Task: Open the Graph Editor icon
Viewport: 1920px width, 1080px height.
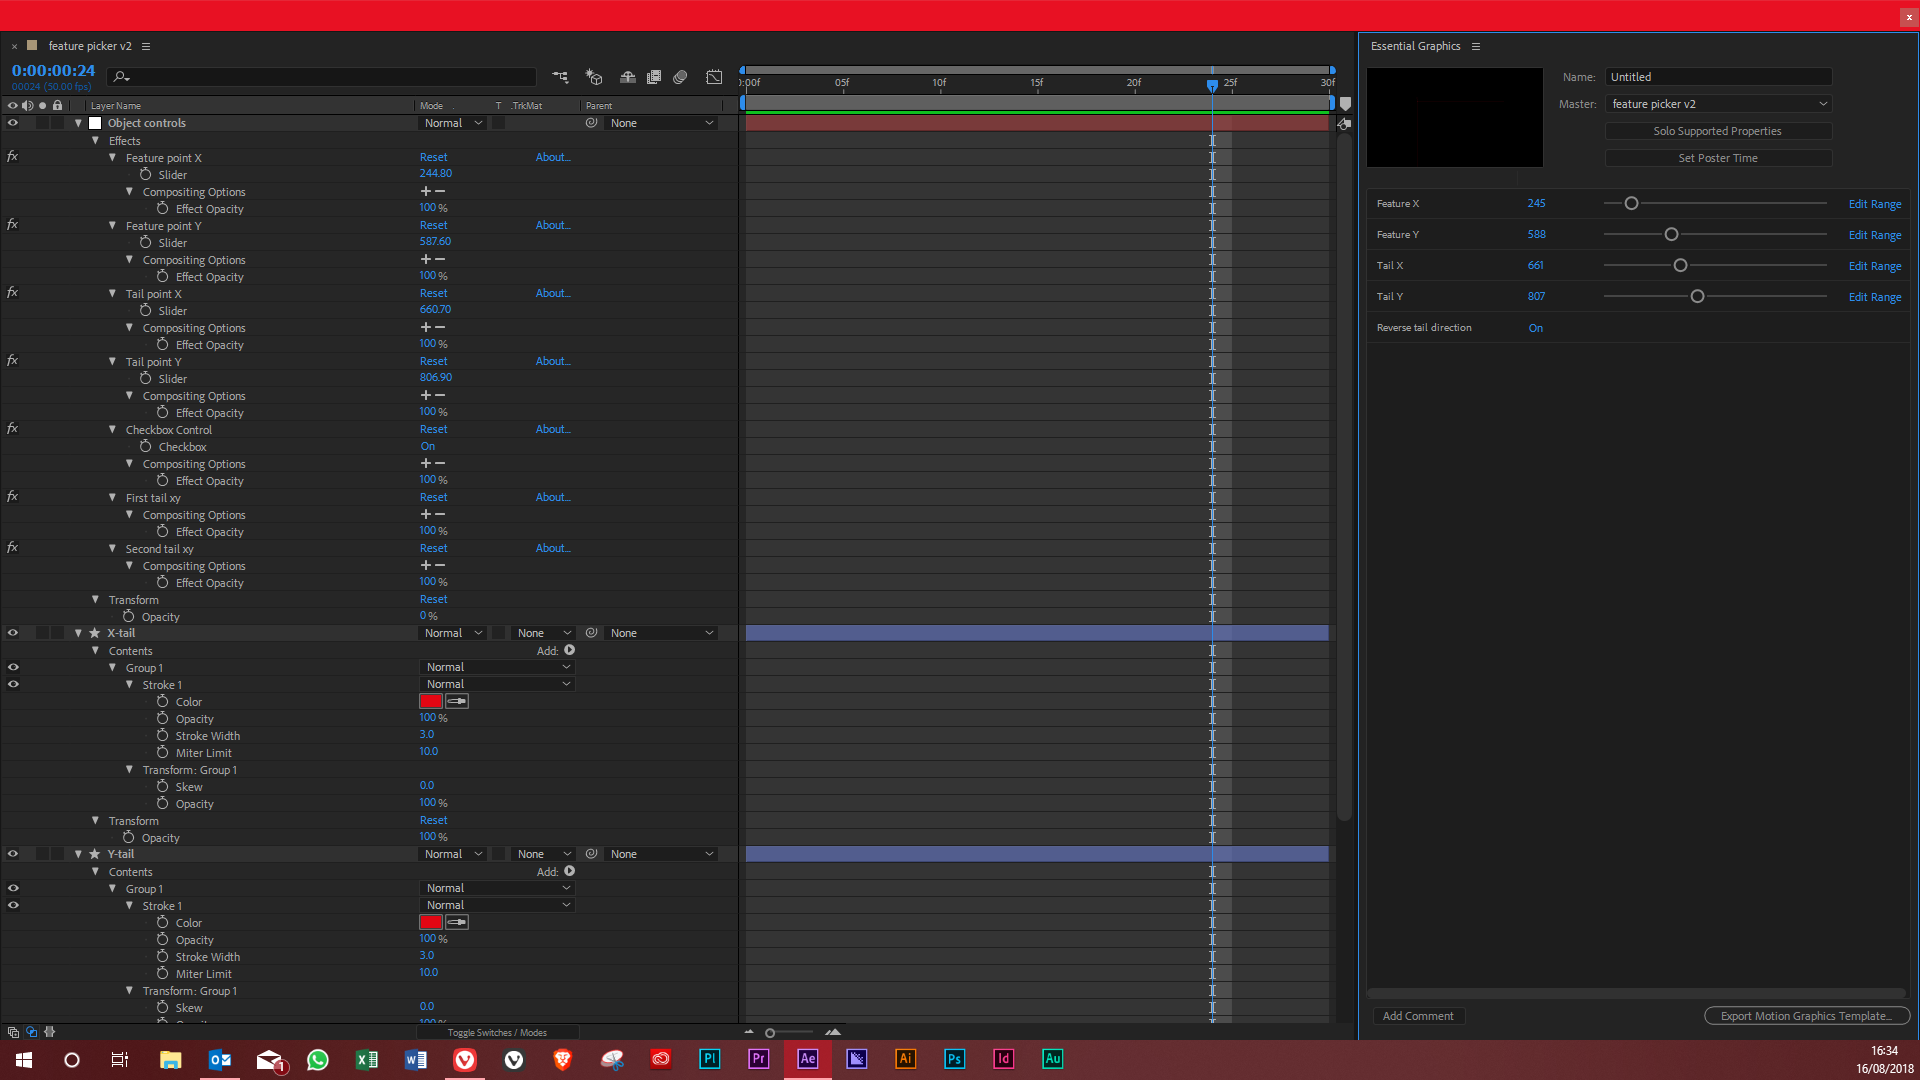Action: pos(714,77)
